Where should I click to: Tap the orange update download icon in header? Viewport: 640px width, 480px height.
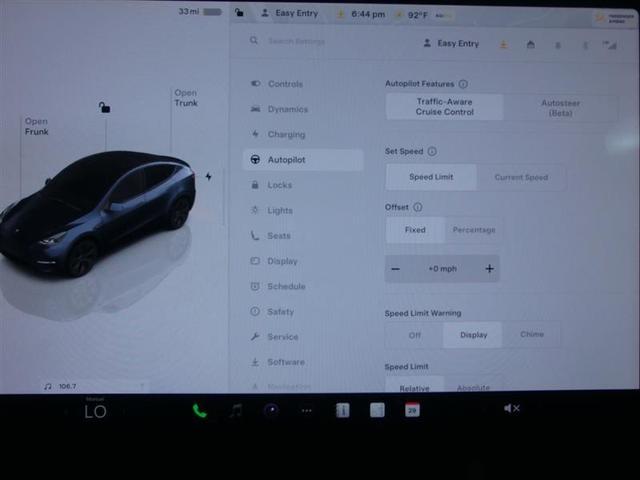504,44
